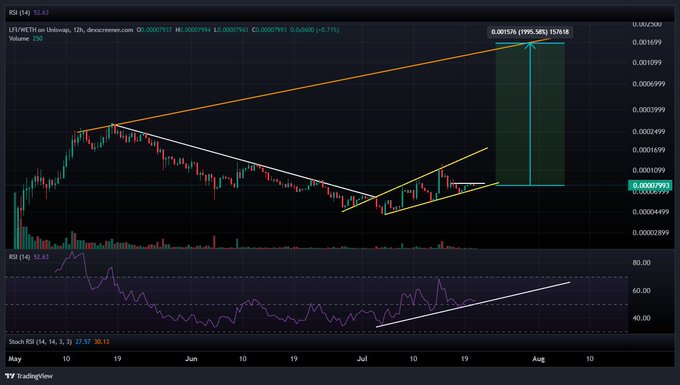
Task: Select the orange rising trend line
Action: pyautogui.click(x=314, y=85)
